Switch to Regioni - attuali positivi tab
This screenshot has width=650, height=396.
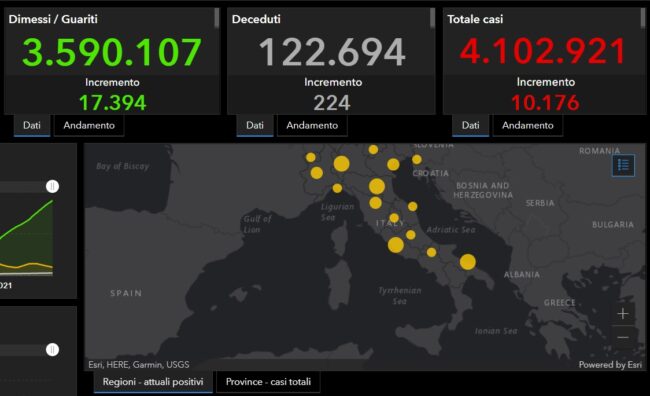click(153, 382)
